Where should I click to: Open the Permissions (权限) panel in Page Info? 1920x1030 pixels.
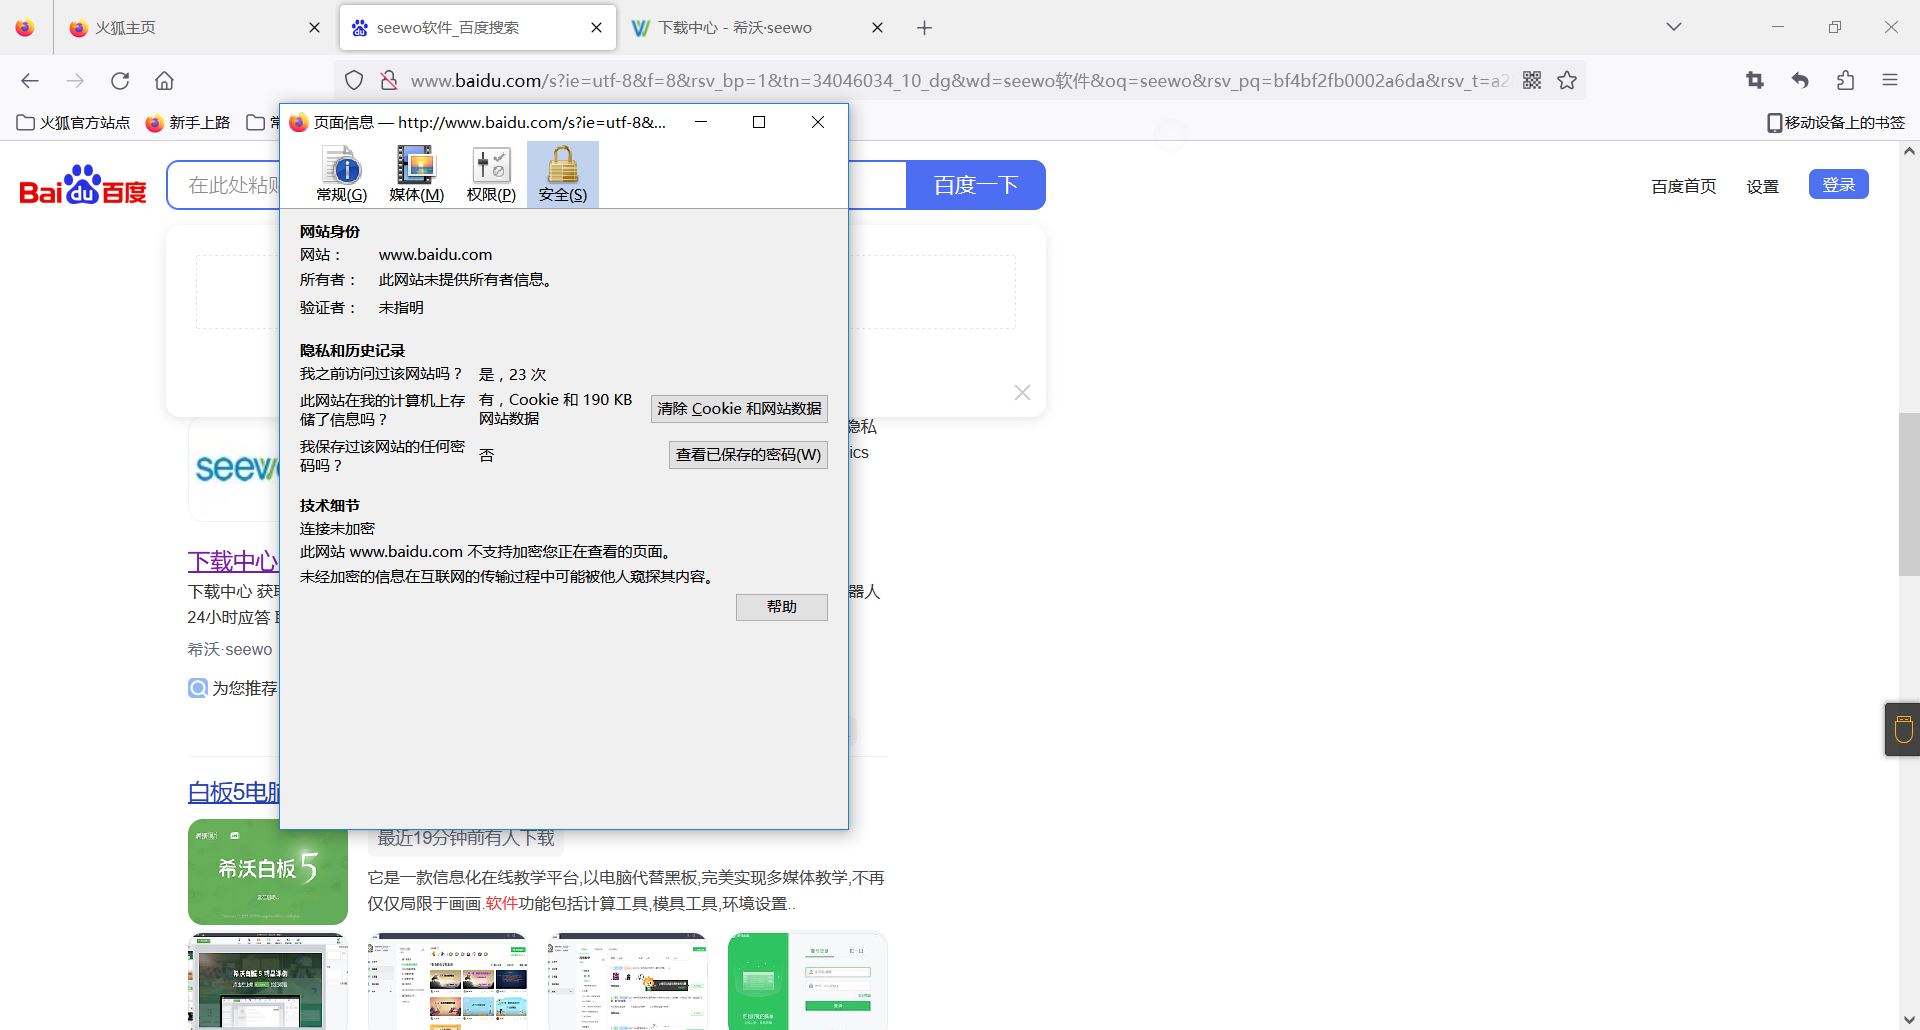(x=491, y=174)
